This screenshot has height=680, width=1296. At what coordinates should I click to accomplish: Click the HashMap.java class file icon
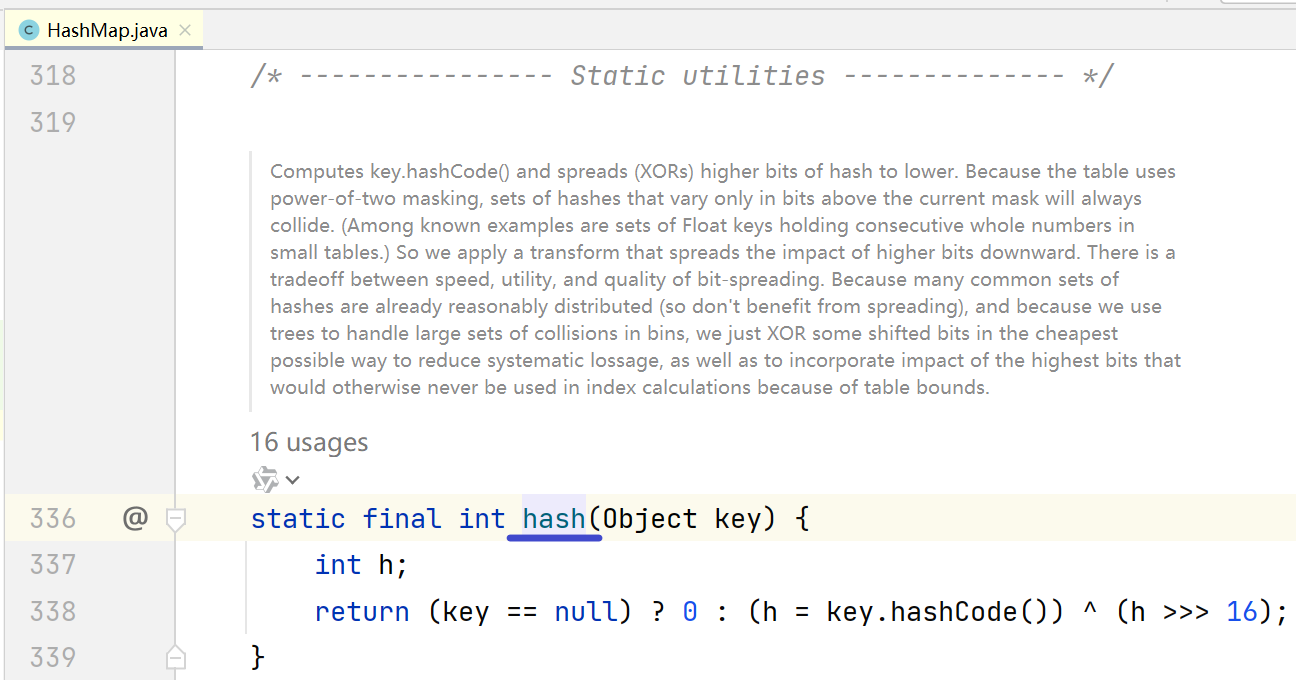tap(28, 30)
